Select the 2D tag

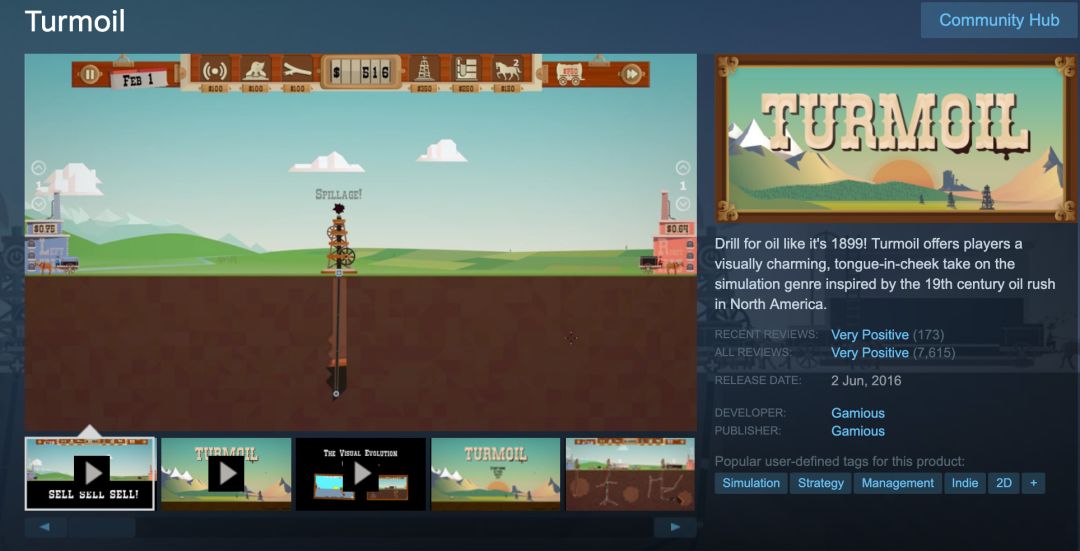(1004, 483)
